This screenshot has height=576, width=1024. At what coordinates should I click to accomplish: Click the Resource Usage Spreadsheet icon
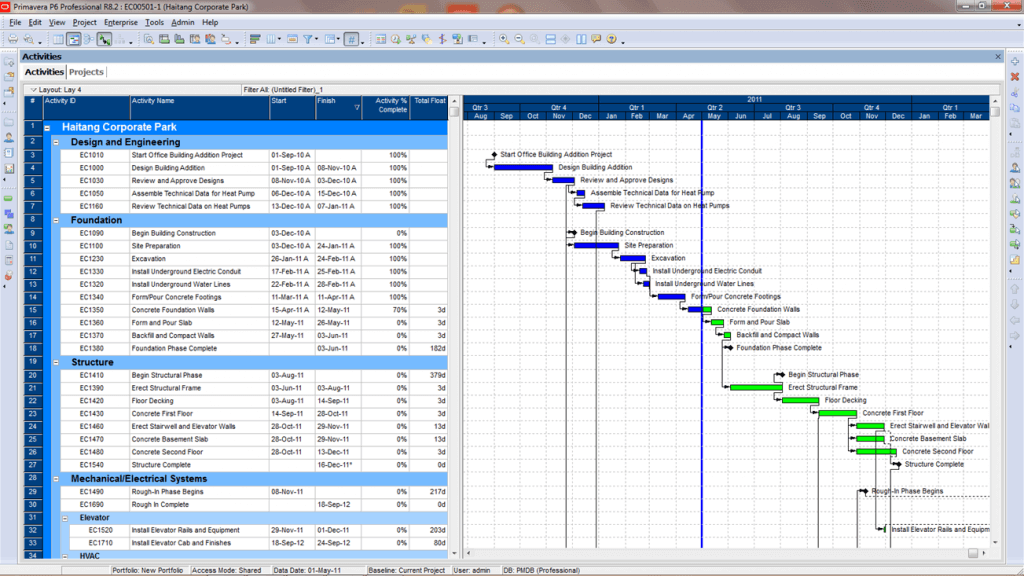(x=195, y=40)
